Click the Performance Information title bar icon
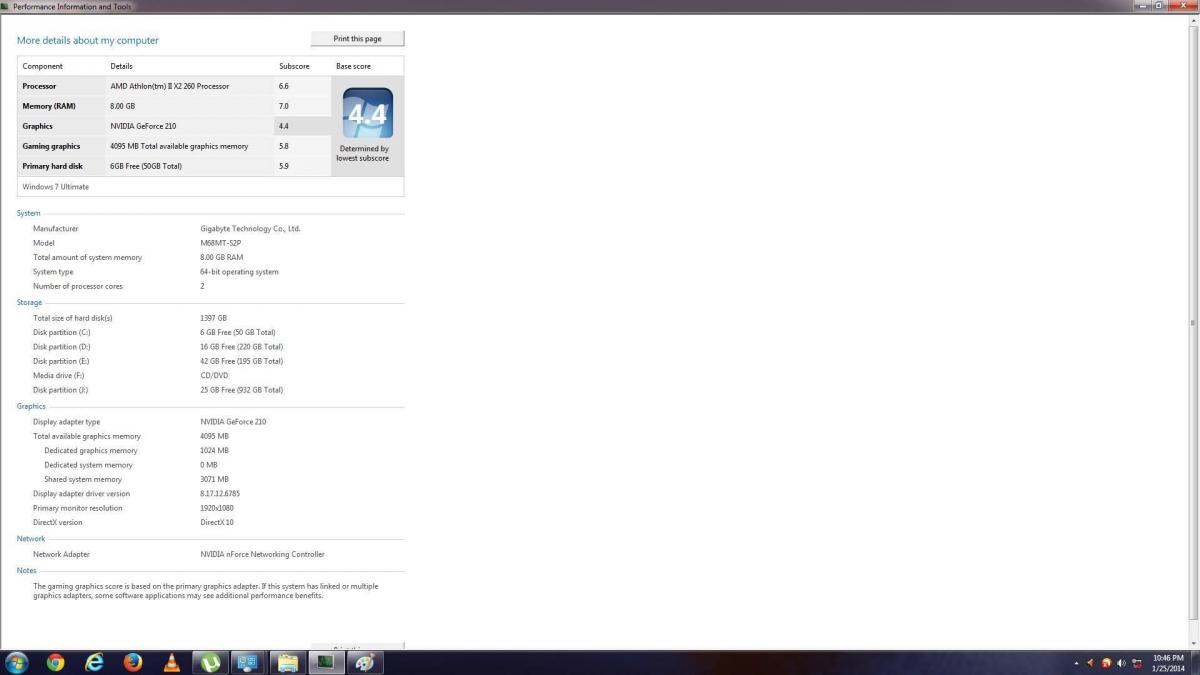Viewport: 1200px width, 675px height. tap(6, 6)
